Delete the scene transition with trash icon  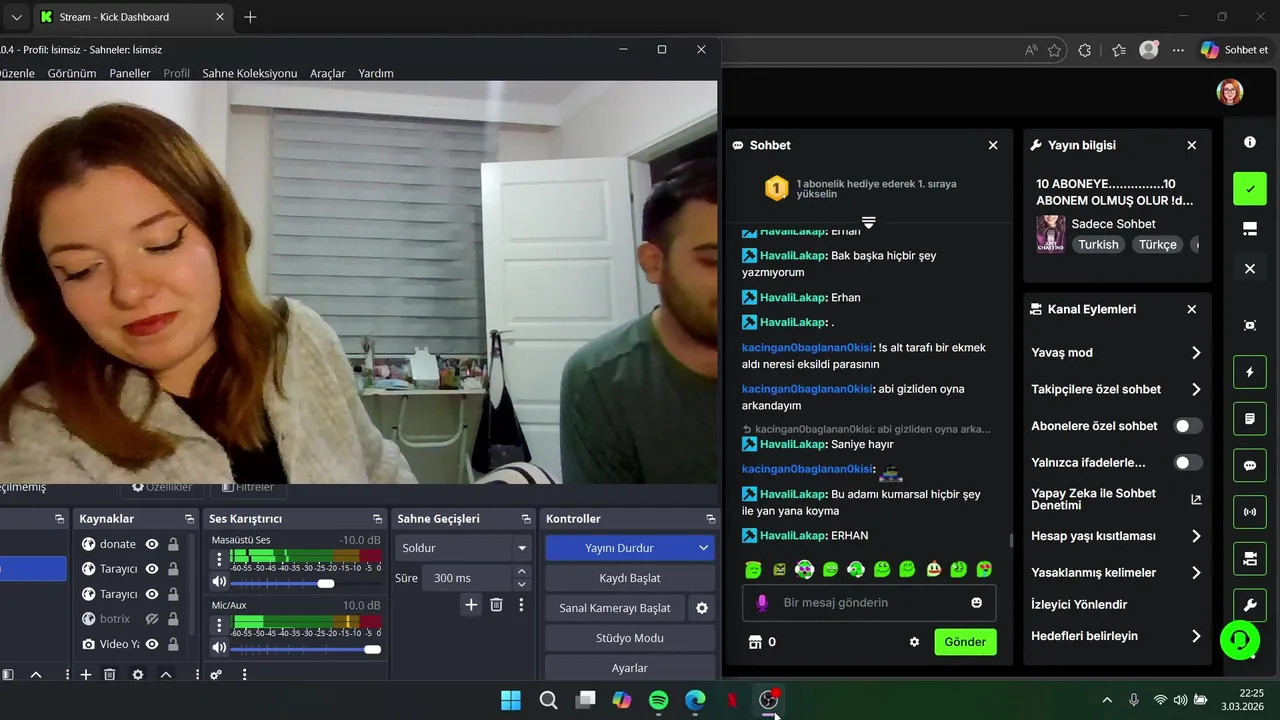pyautogui.click(x=496, y=604)
